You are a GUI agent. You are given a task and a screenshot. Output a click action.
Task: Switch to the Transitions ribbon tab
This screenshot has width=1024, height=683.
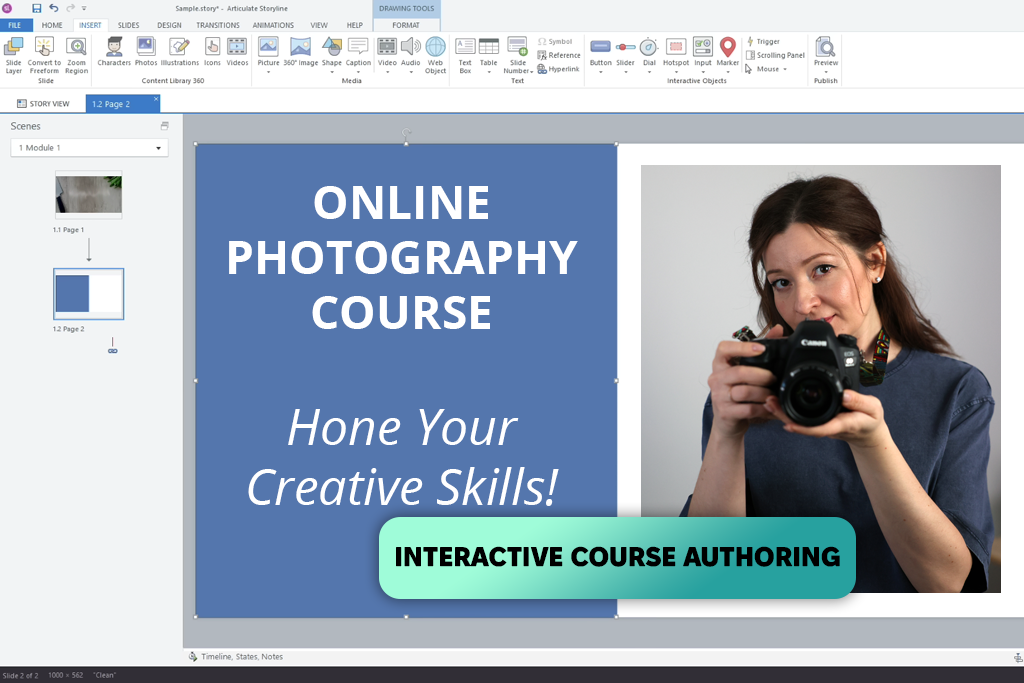(x=217, y=25)
